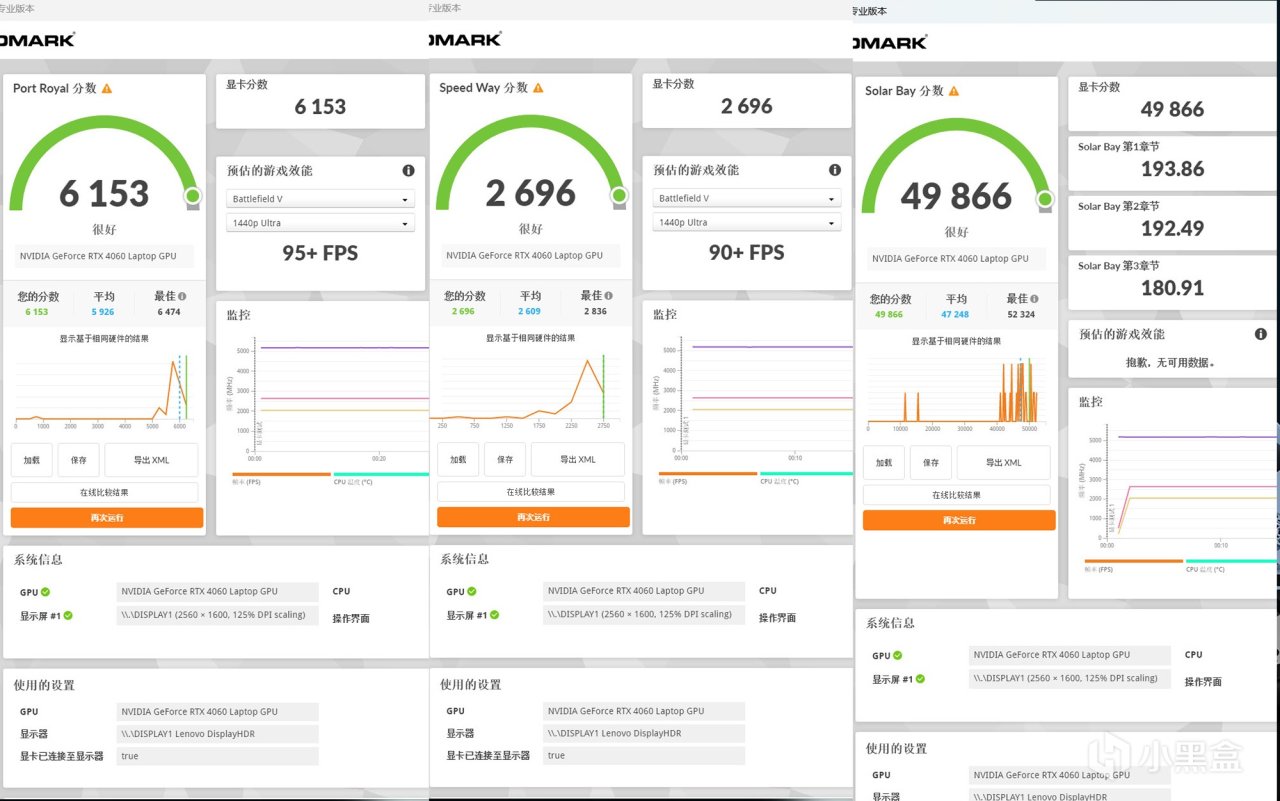This screenshot has width=1280, height=801.
Task: Click 在线比较结果 for Port Royal
Action: coord(104,492)
